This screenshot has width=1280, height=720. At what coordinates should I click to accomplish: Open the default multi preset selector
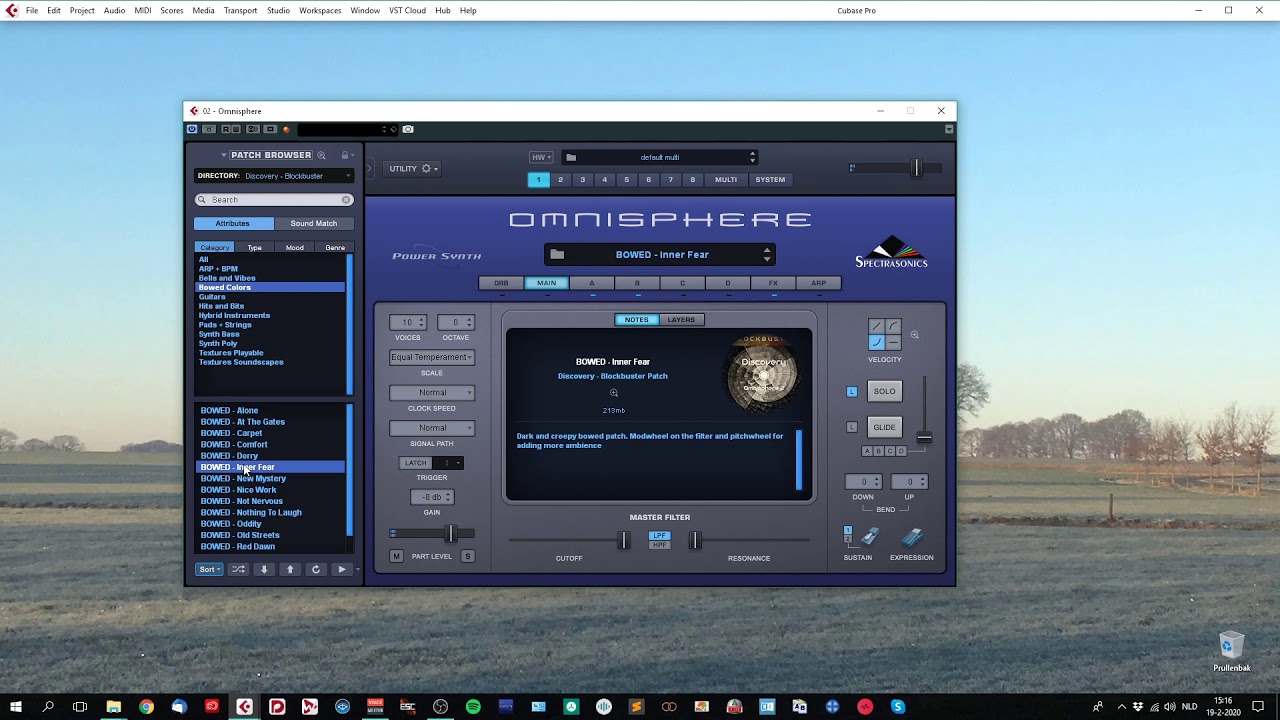pos(660,157)
